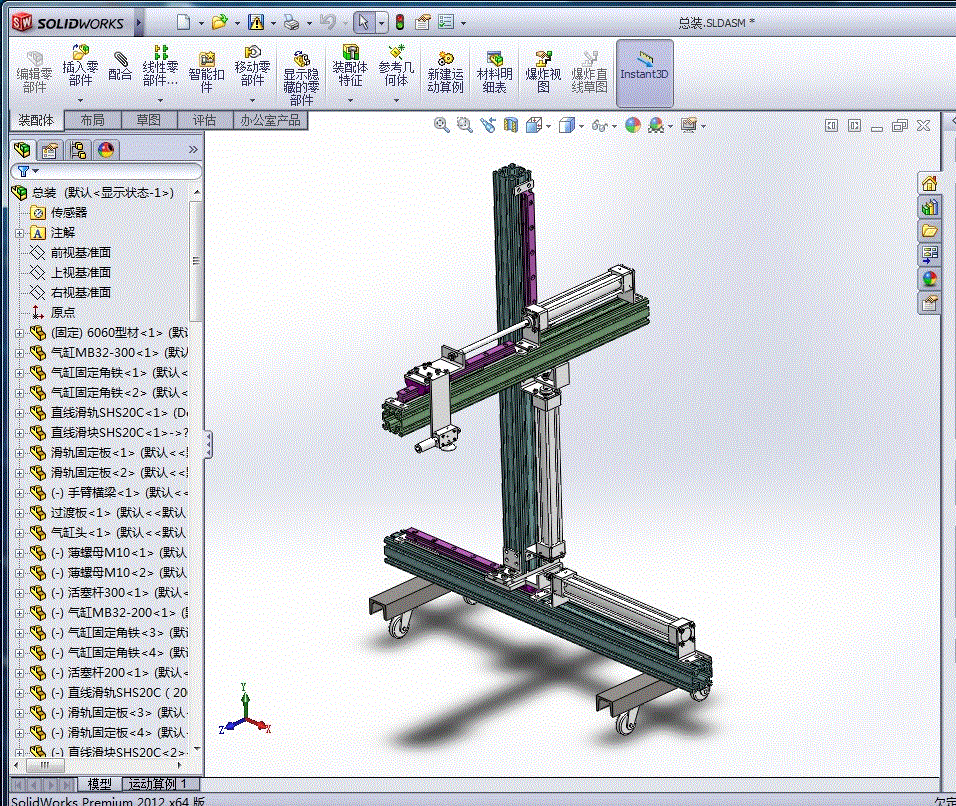Screen dimensions: 956x806
Task: Open Display Style dropdown arrow
Action: [x=582, y=126]
